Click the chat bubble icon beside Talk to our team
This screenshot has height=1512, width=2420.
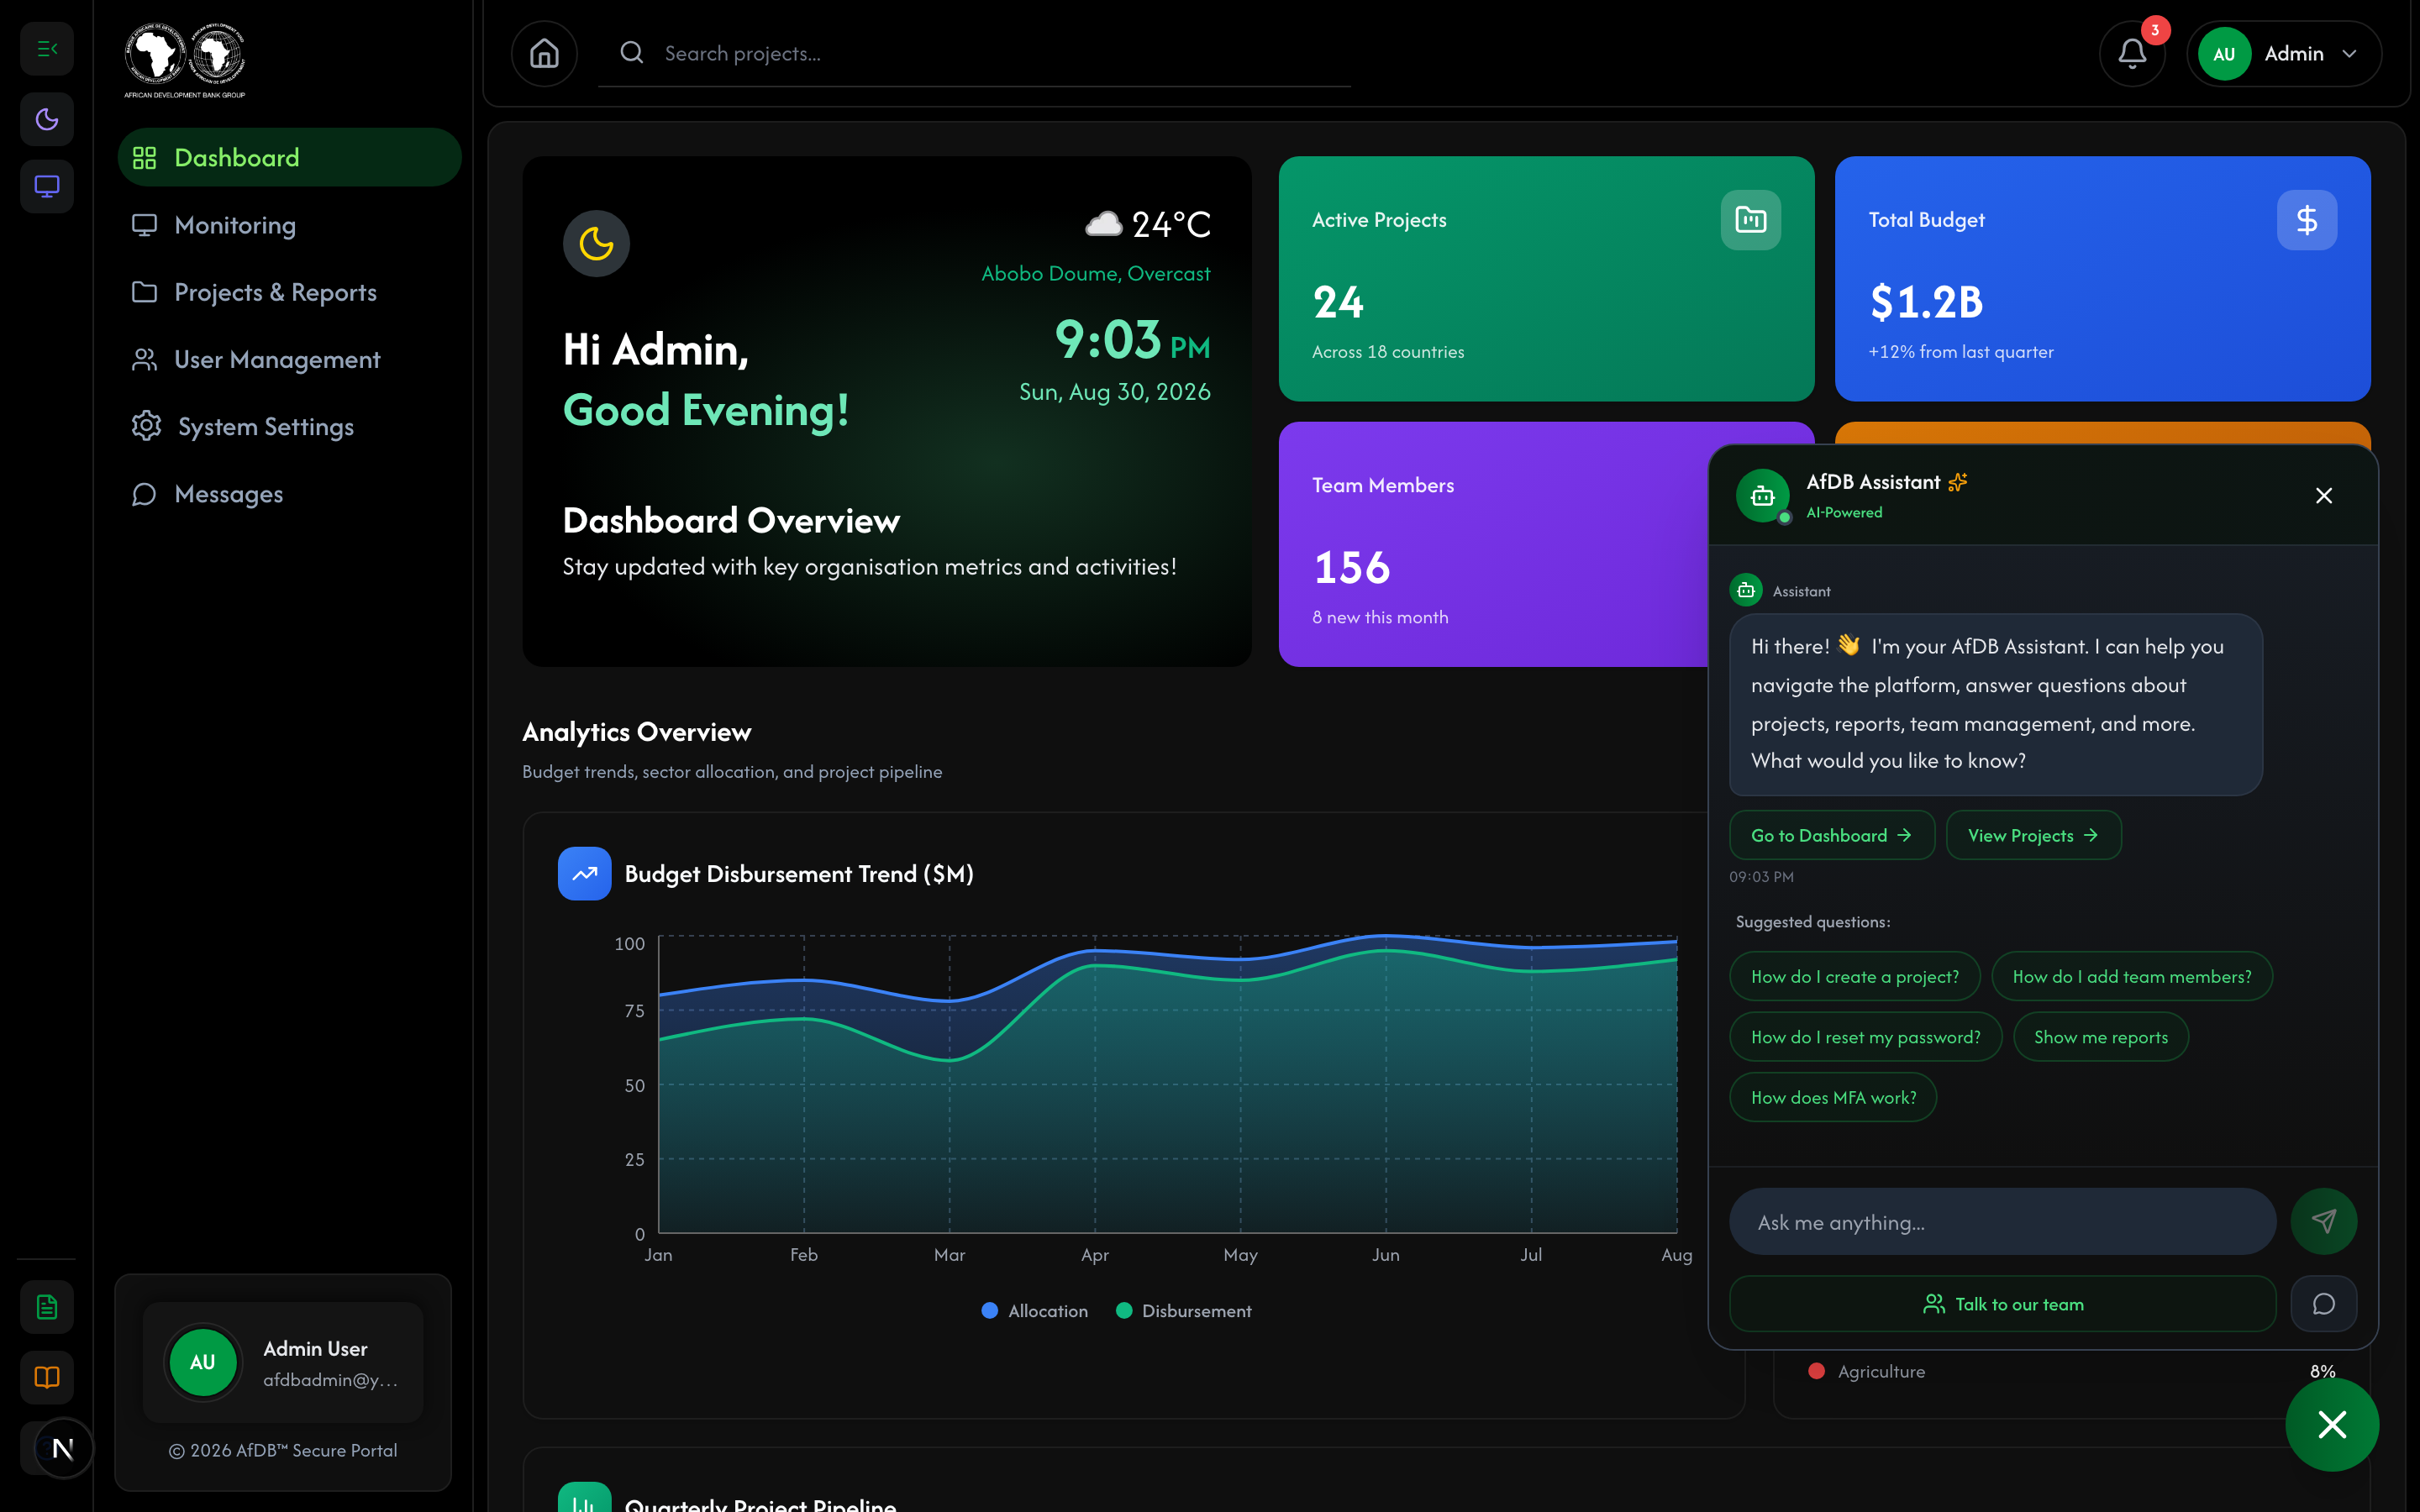pyautogui.click(x=2324, y=1304)
